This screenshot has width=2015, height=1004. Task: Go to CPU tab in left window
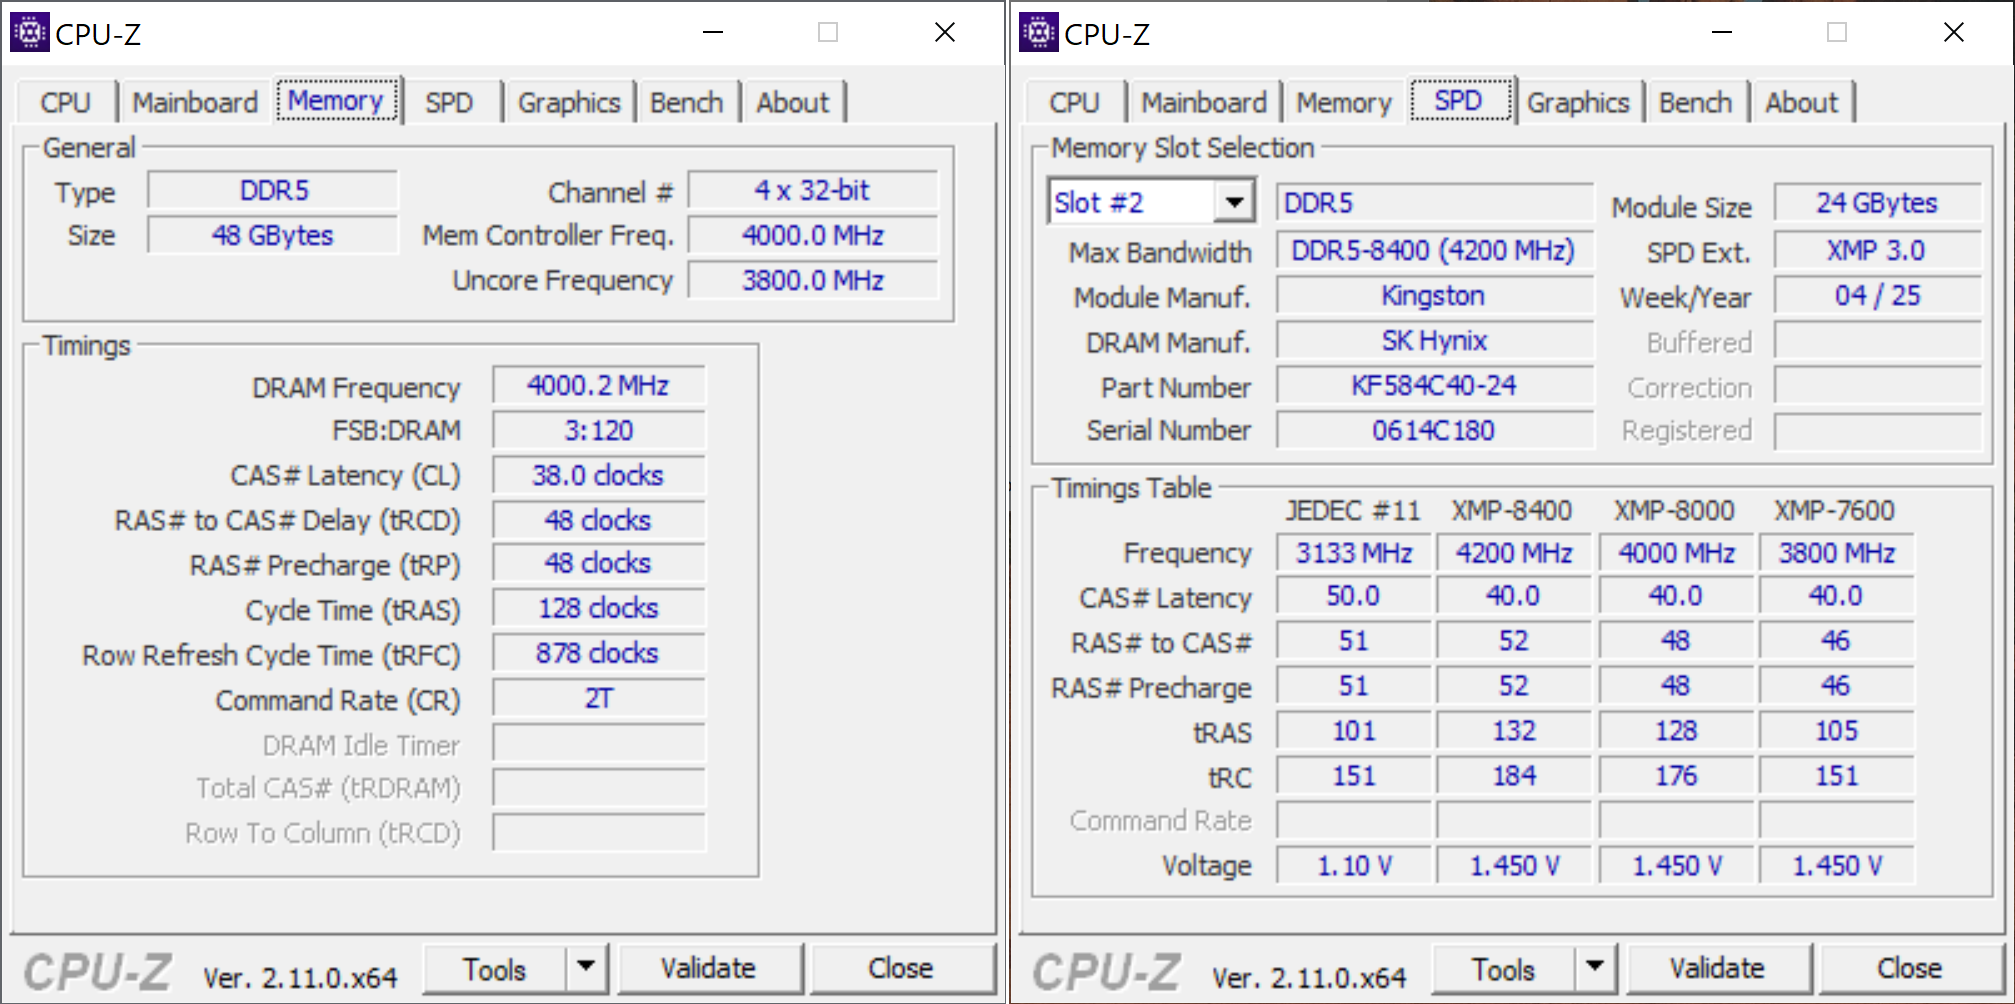[65, 103]
